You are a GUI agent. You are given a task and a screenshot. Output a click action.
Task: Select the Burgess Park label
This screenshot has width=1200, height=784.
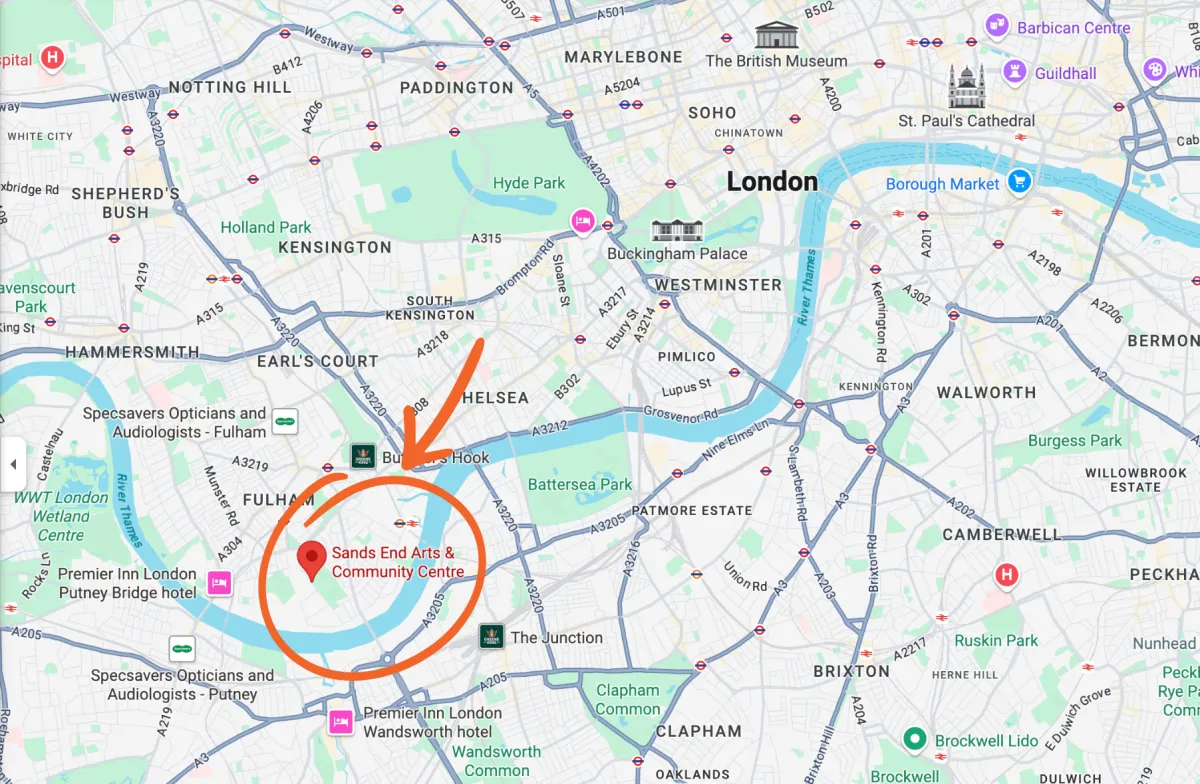[x=1075, y=440]
